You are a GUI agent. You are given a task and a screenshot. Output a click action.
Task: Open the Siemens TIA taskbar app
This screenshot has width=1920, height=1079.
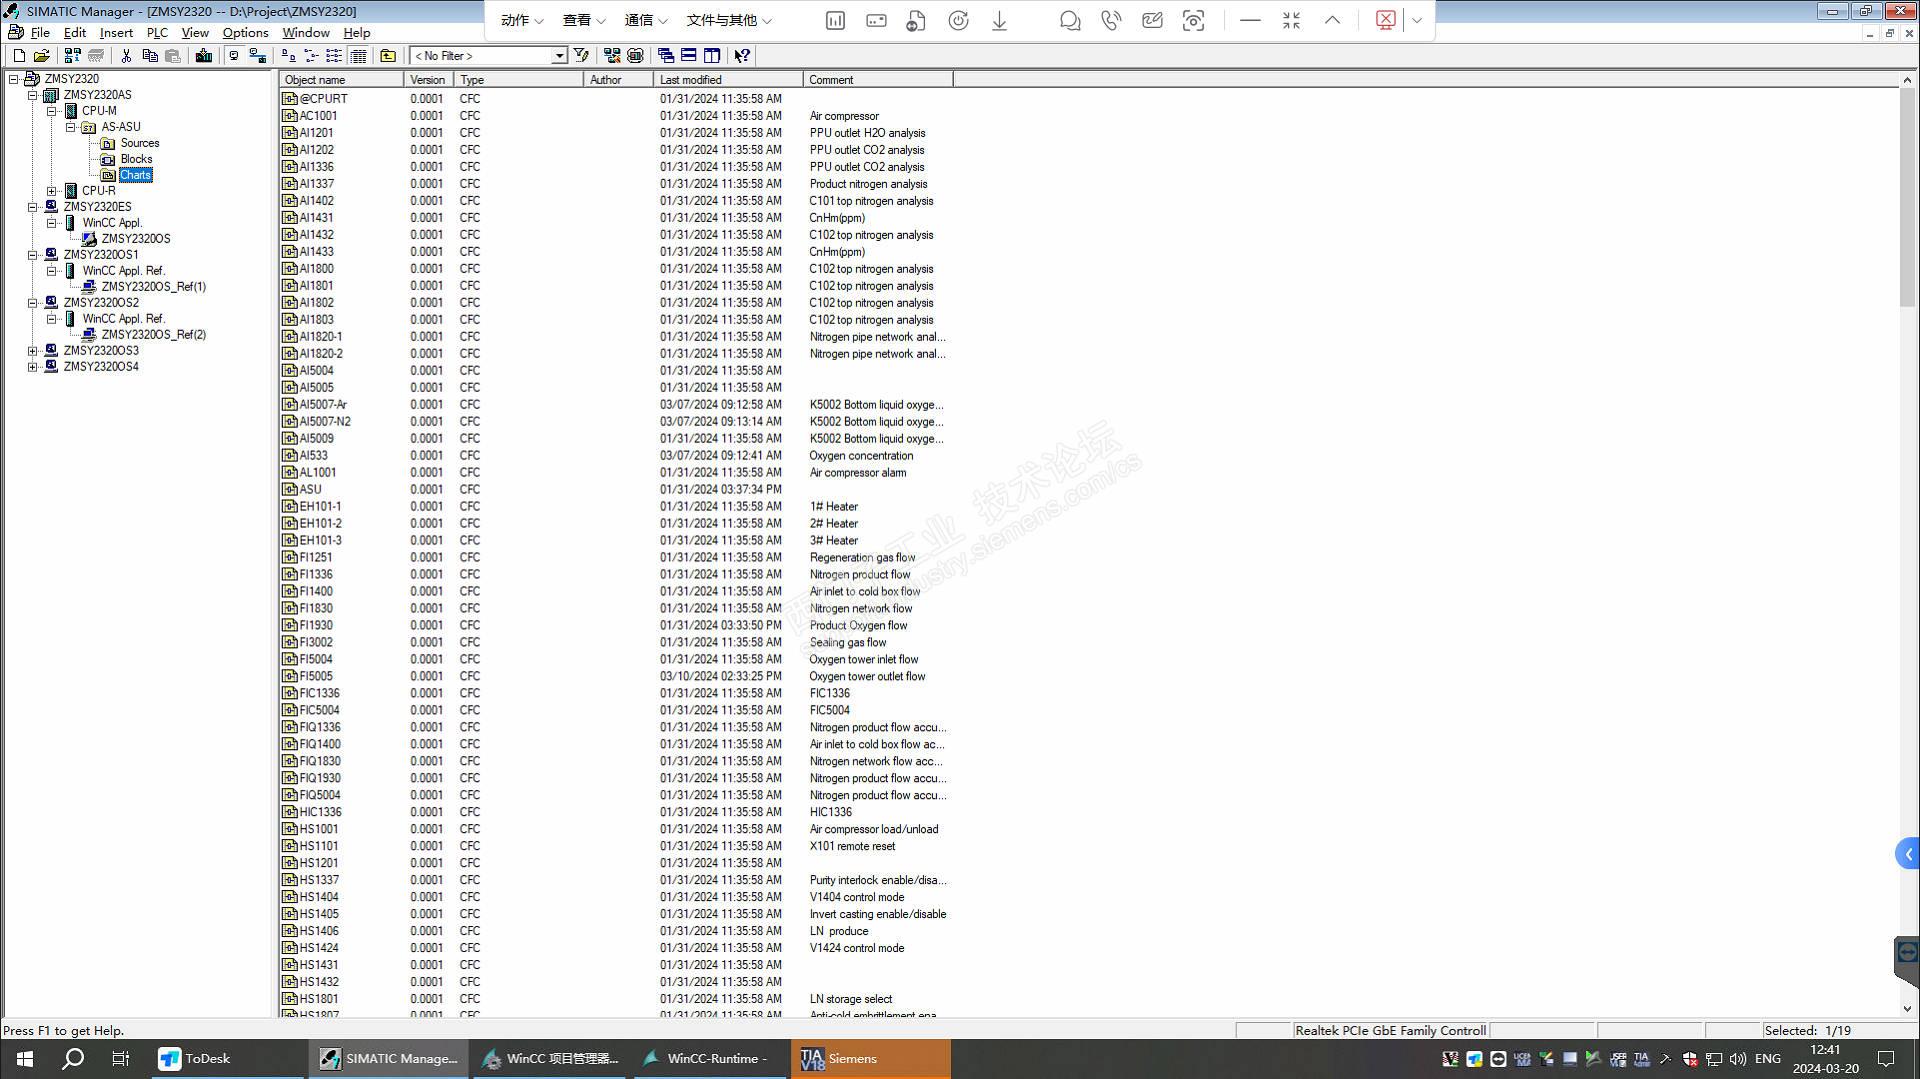coord(870,1058)
